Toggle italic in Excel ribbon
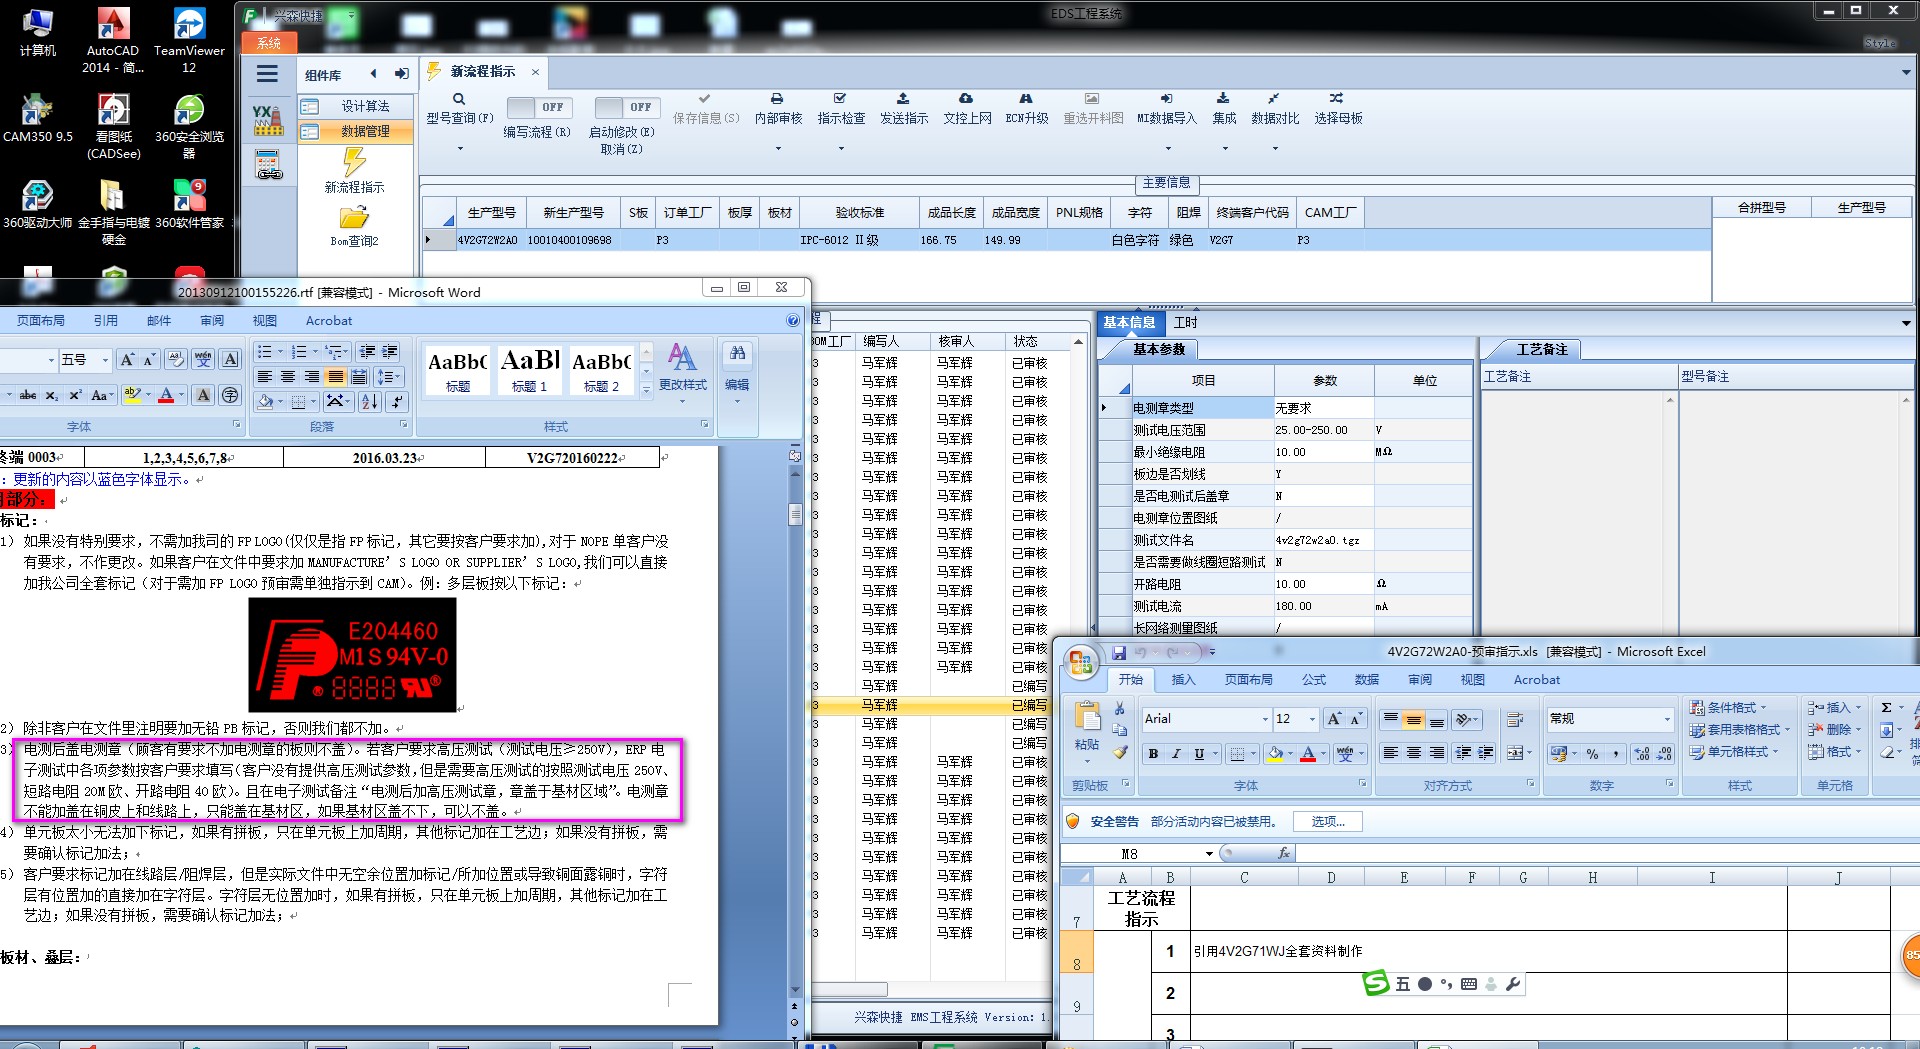This screenshot has height=1049, width=1920. coord(1176,754)
